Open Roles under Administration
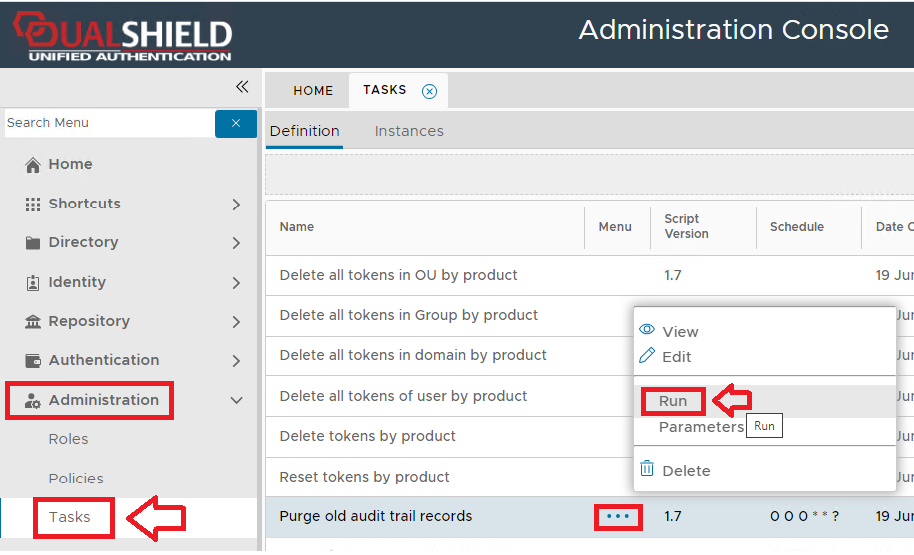The width and height of the screenshot is (914, 555). pyautogui.click(x=68, y=439)
